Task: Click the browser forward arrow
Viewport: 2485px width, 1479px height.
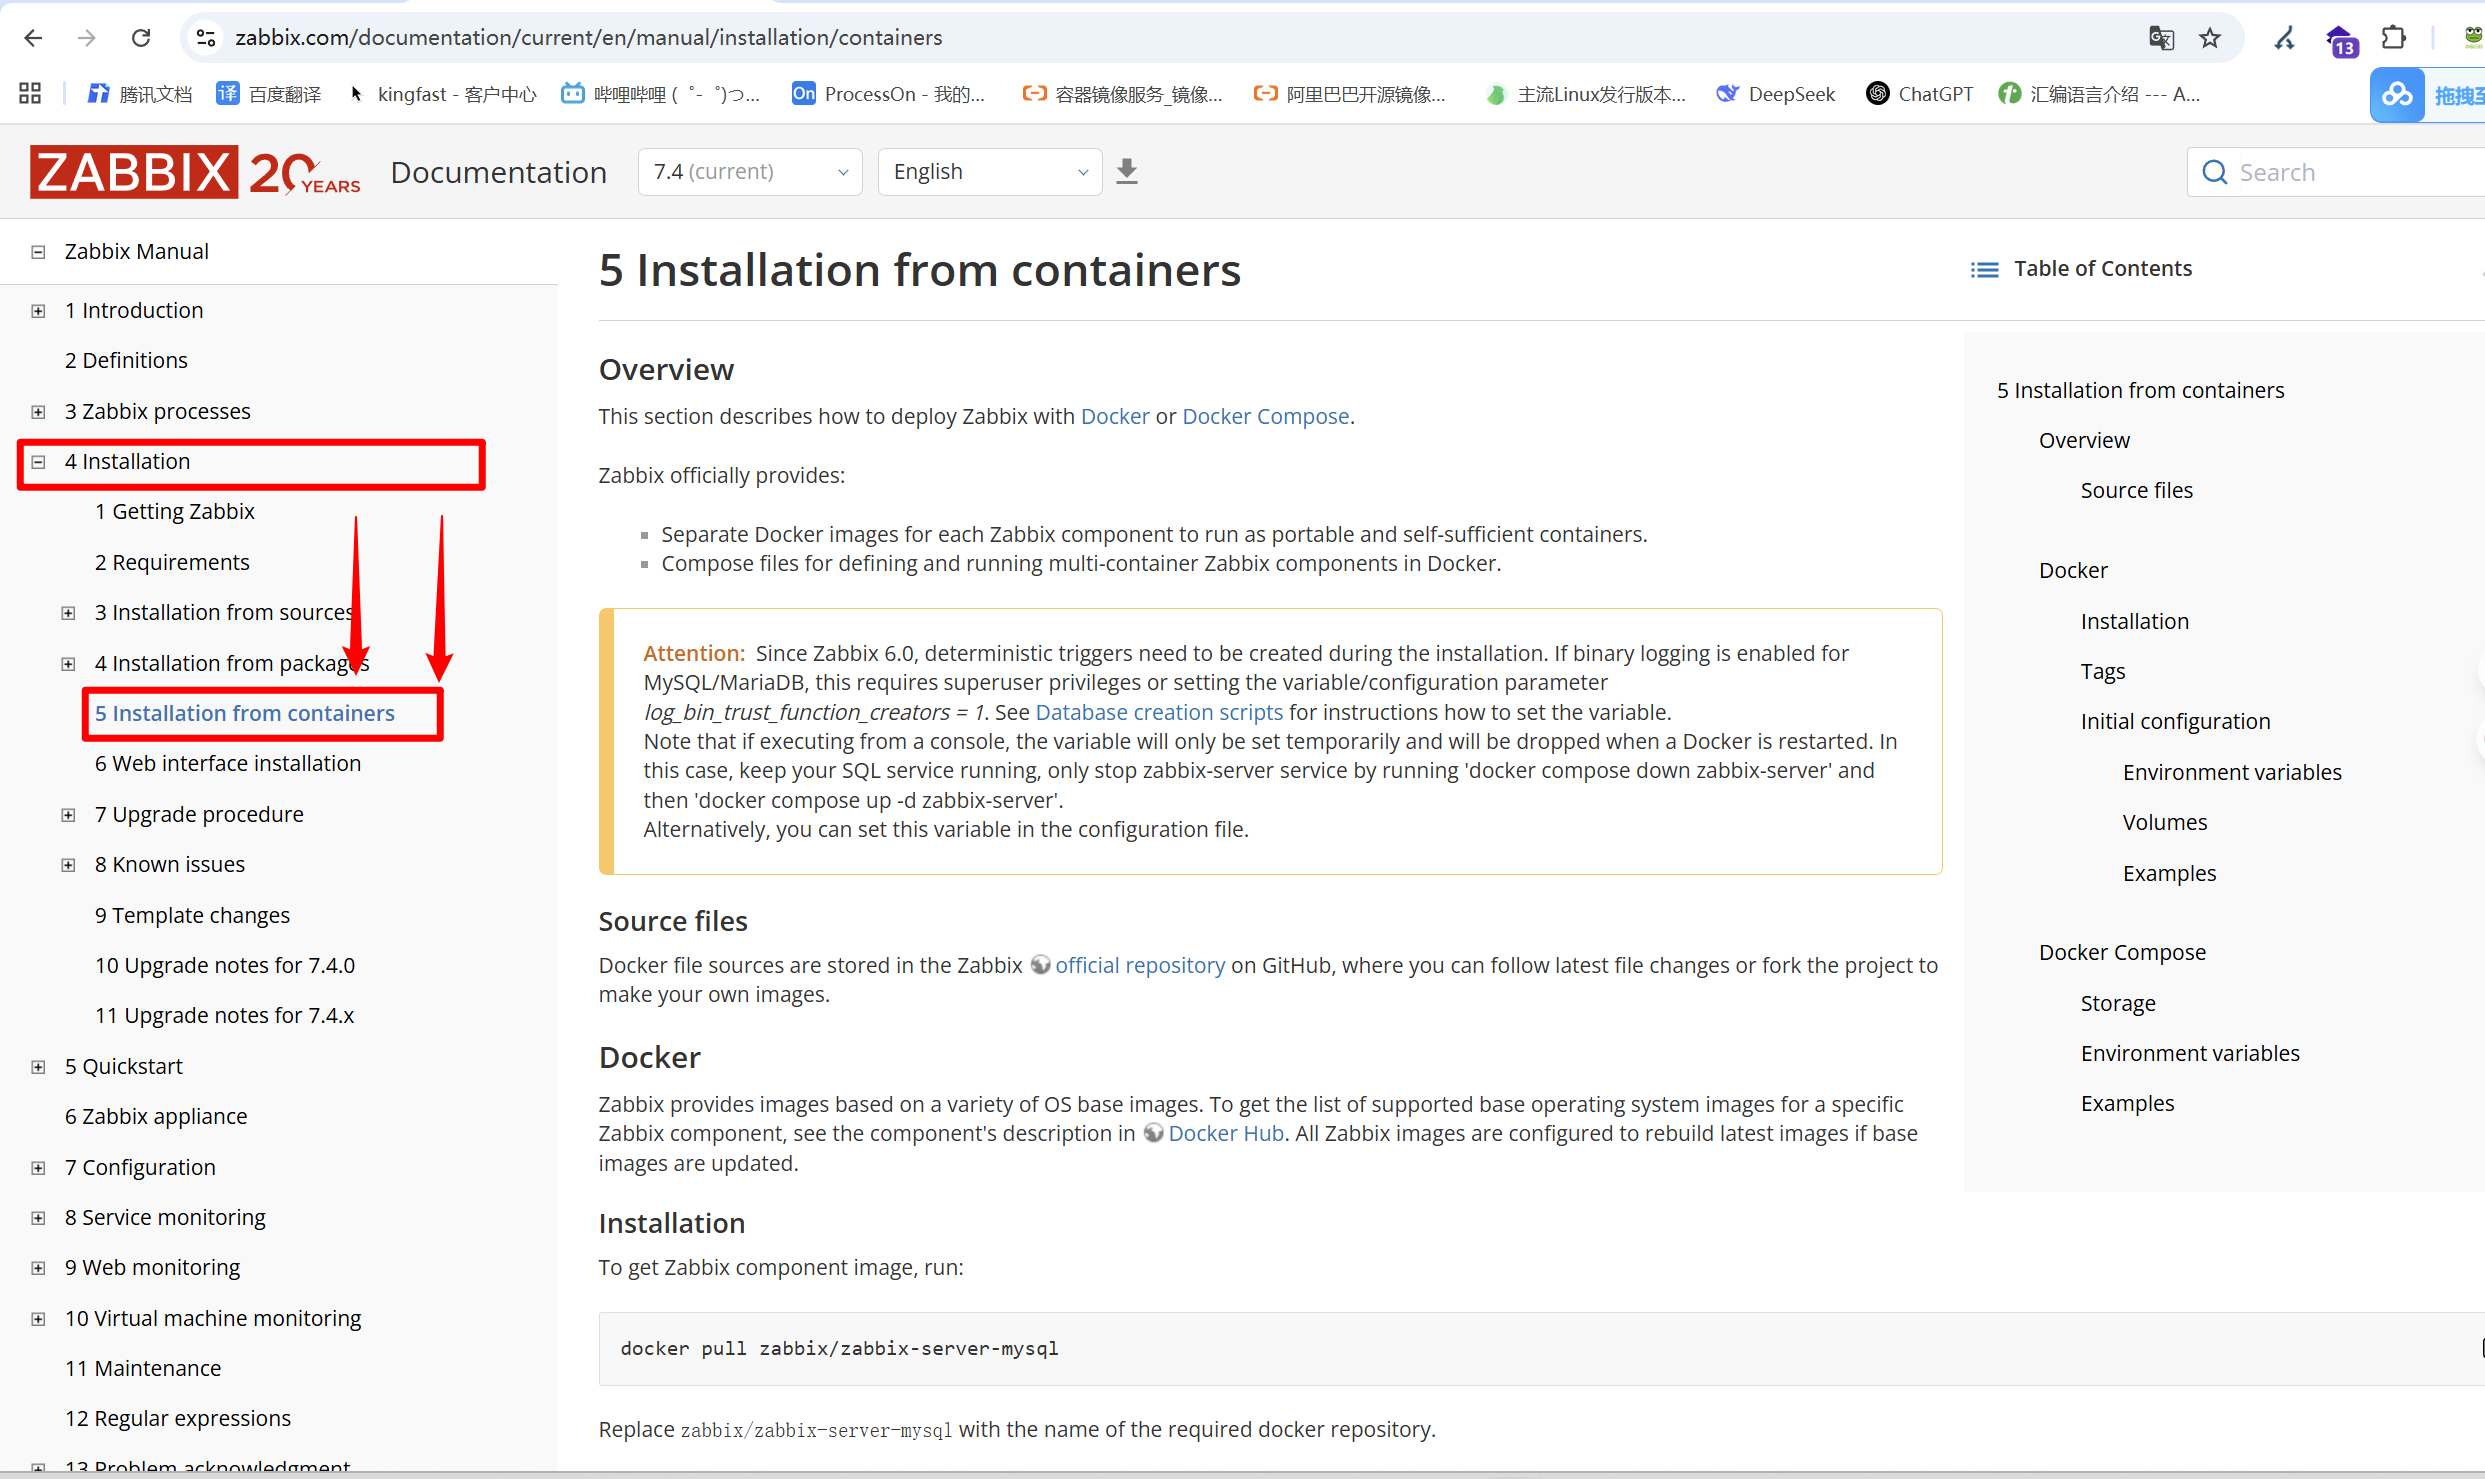Action: click(x=87, y=38)
